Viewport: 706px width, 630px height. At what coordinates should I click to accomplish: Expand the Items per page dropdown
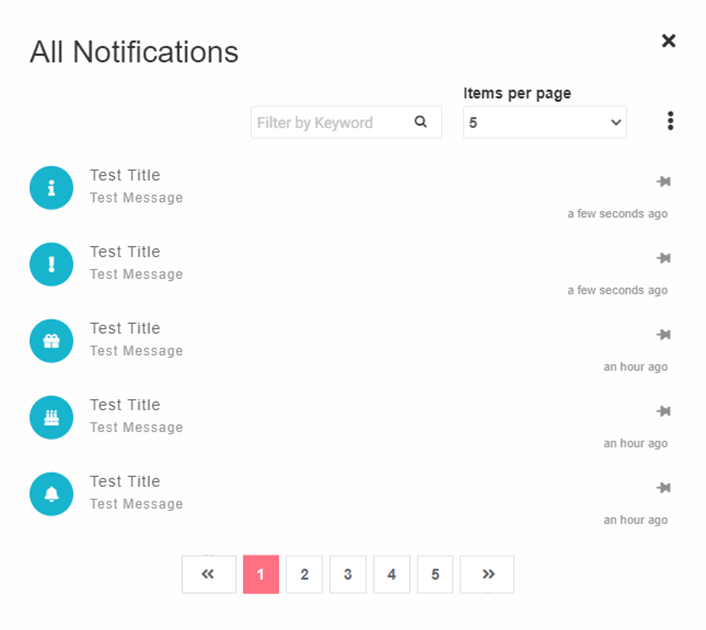click(545, 123)
